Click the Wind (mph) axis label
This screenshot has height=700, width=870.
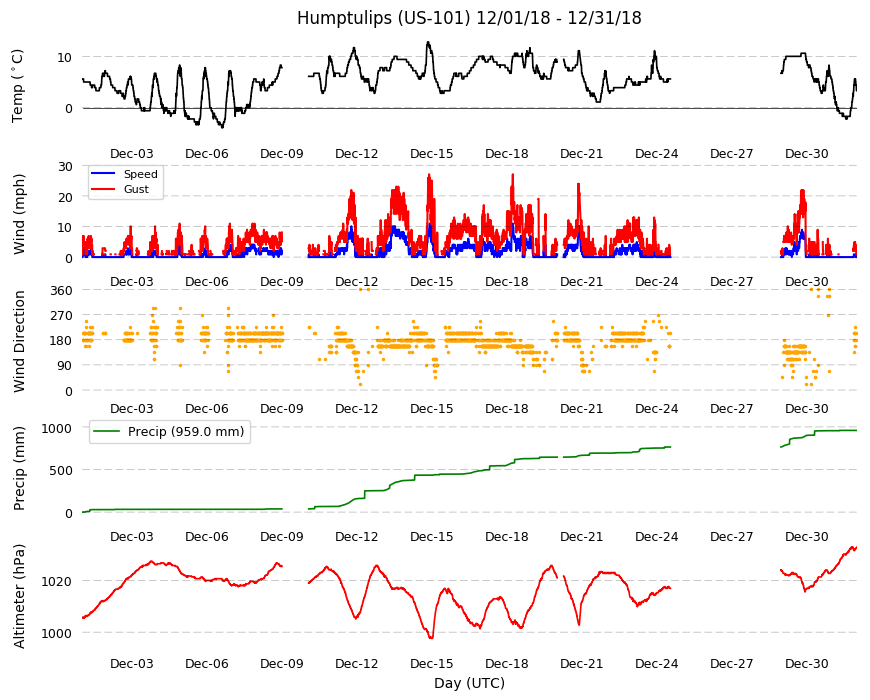19,214
